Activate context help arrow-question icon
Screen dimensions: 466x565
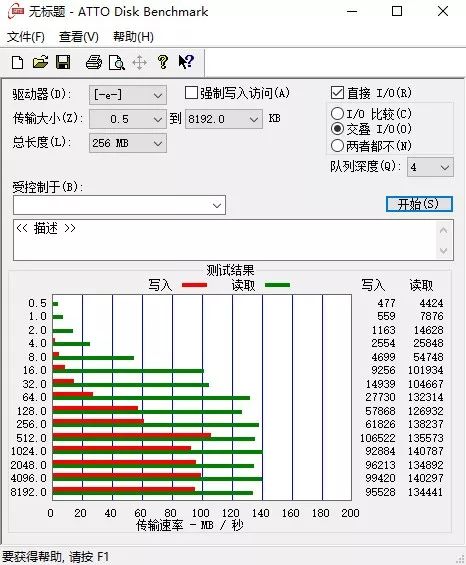(x=186, y=62)
